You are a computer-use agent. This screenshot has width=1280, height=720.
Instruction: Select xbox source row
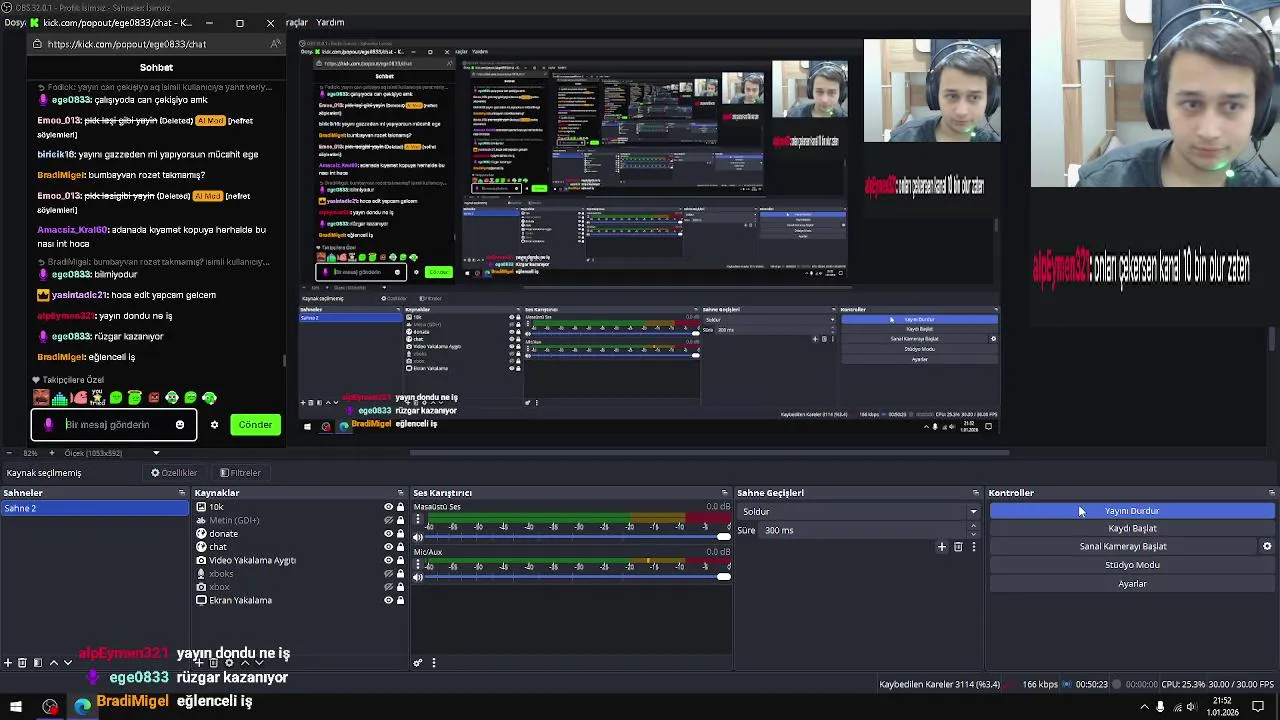pos(300,587)
